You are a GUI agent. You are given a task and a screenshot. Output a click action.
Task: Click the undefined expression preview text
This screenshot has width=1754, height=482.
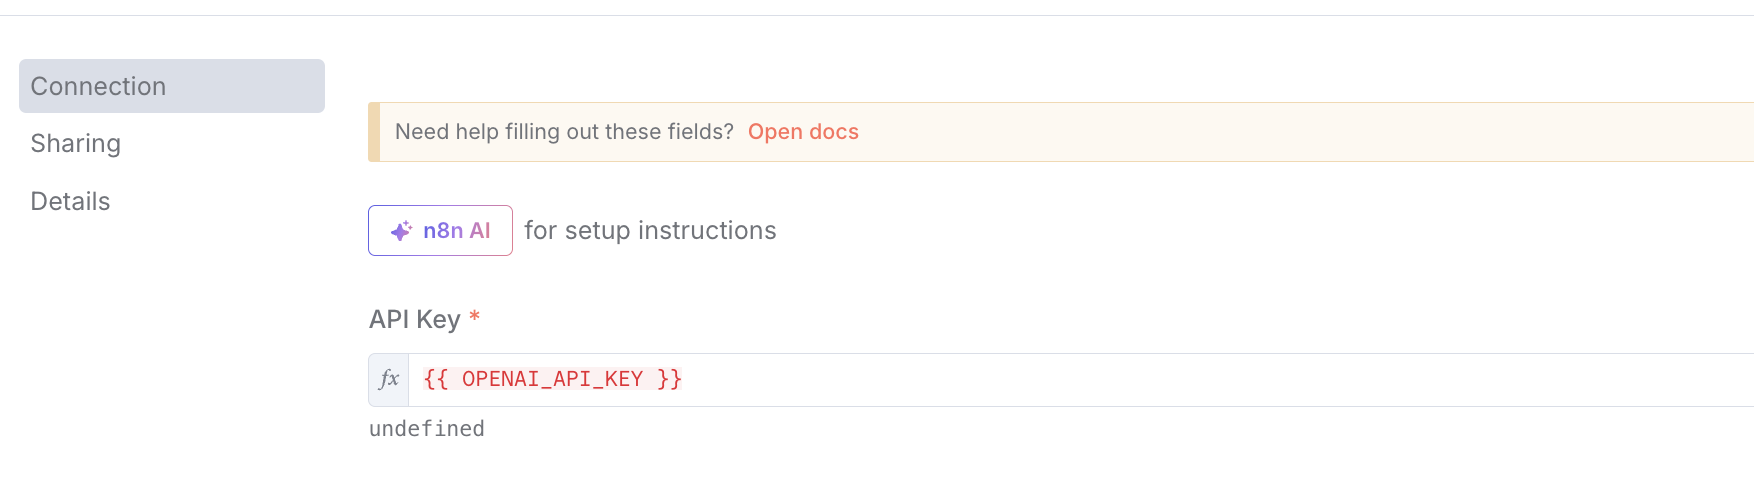(427, 429)
